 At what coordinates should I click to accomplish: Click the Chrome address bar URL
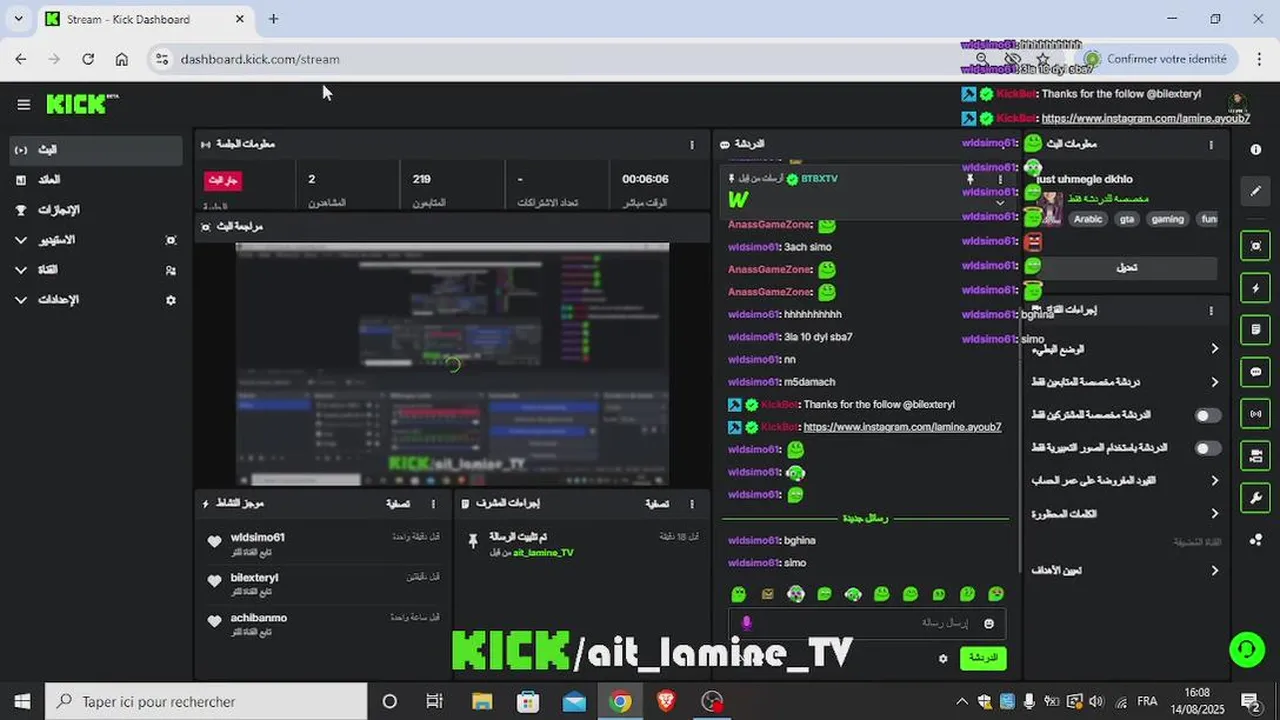[x=260, y=60]
